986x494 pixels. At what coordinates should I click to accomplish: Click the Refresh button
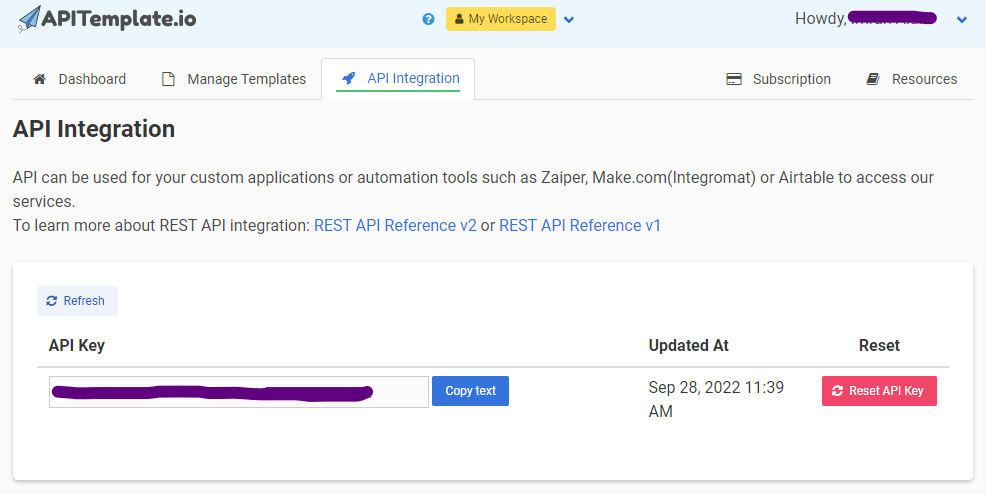[77, 301]
